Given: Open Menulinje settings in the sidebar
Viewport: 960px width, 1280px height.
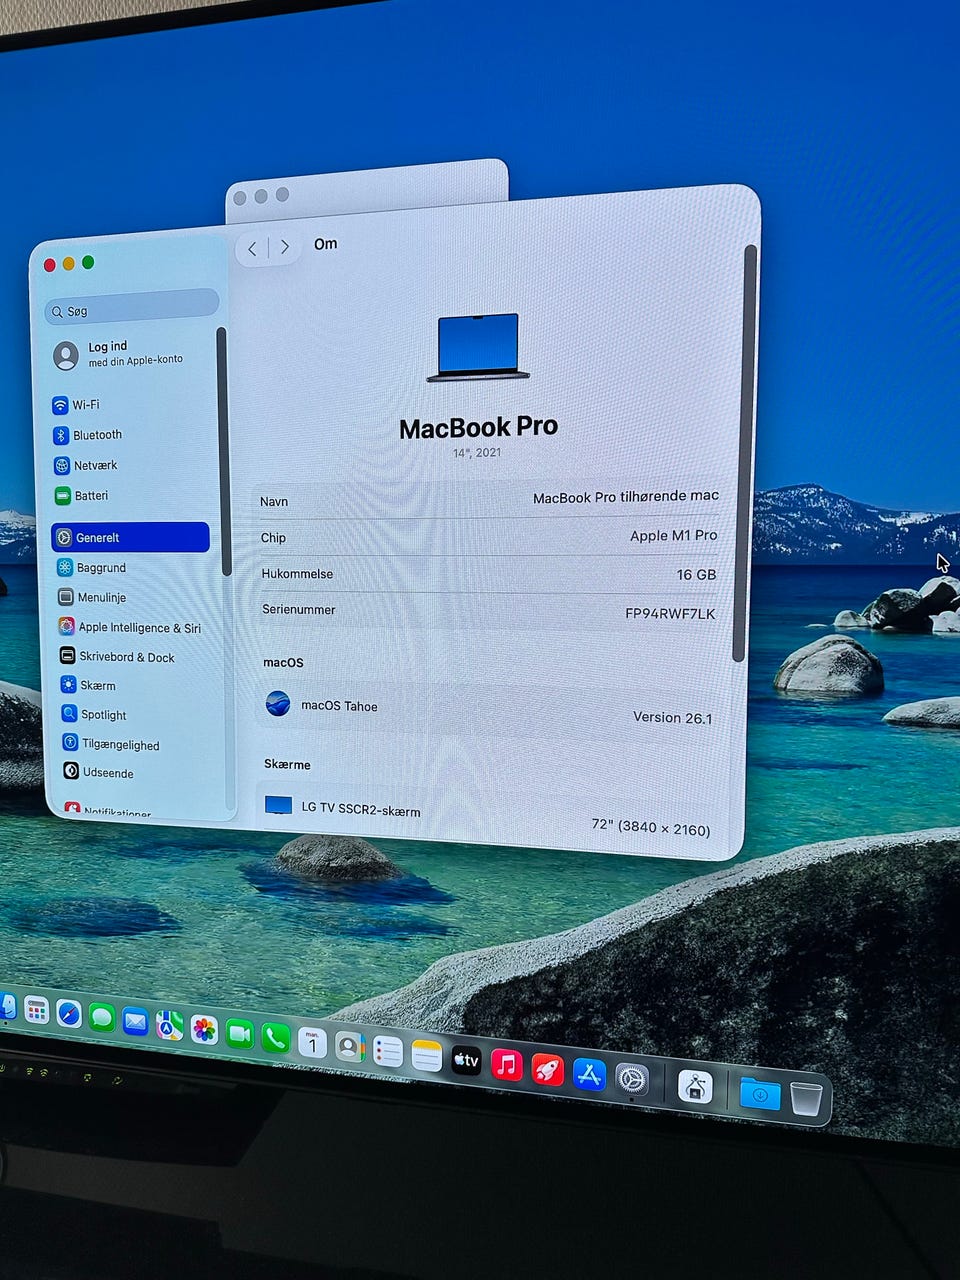Looking at the screenshot, I should (92, 597).
